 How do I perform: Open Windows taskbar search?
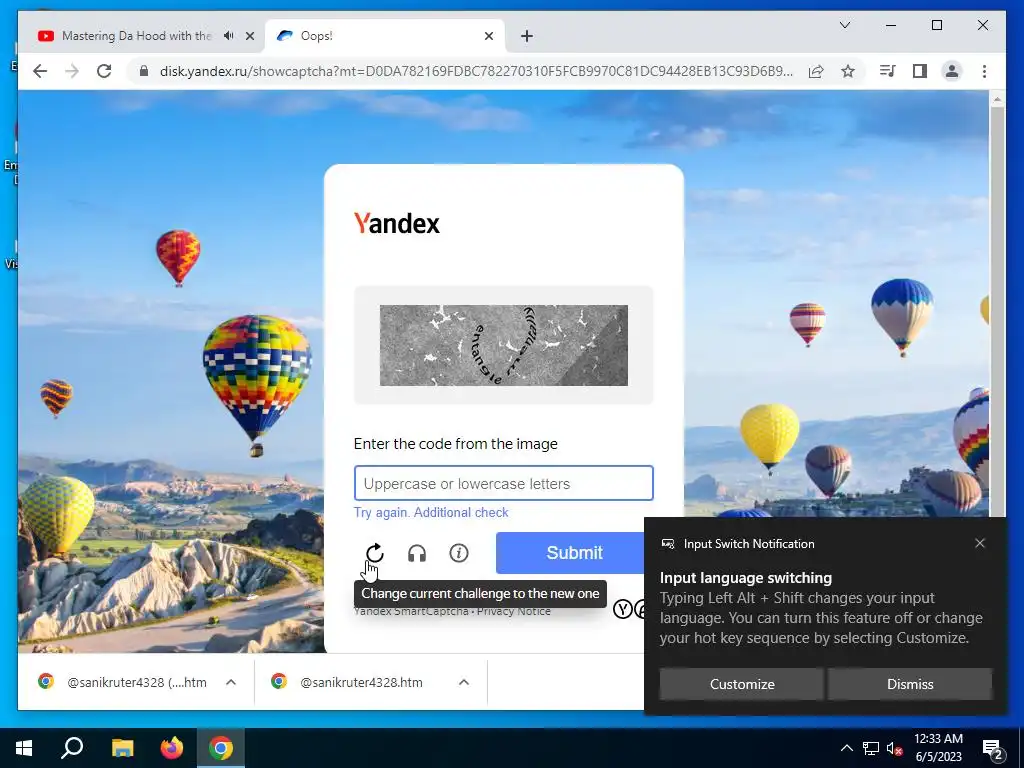pyautogui.click(x=72, y=748)
